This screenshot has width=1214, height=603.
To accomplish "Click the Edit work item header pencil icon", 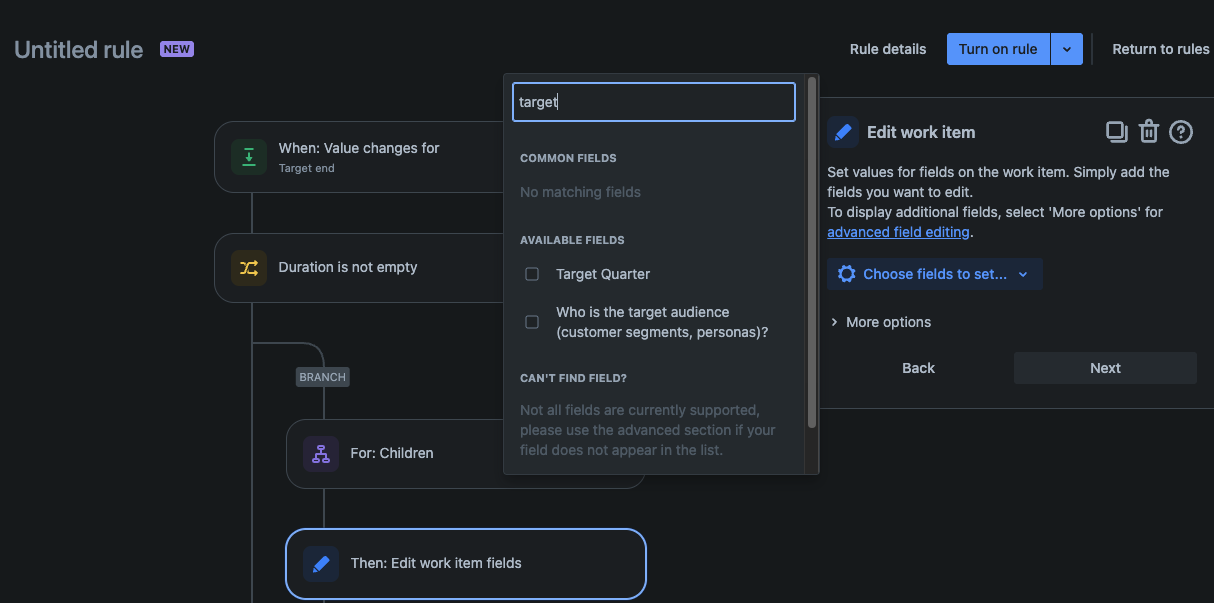I will point(843,131).
